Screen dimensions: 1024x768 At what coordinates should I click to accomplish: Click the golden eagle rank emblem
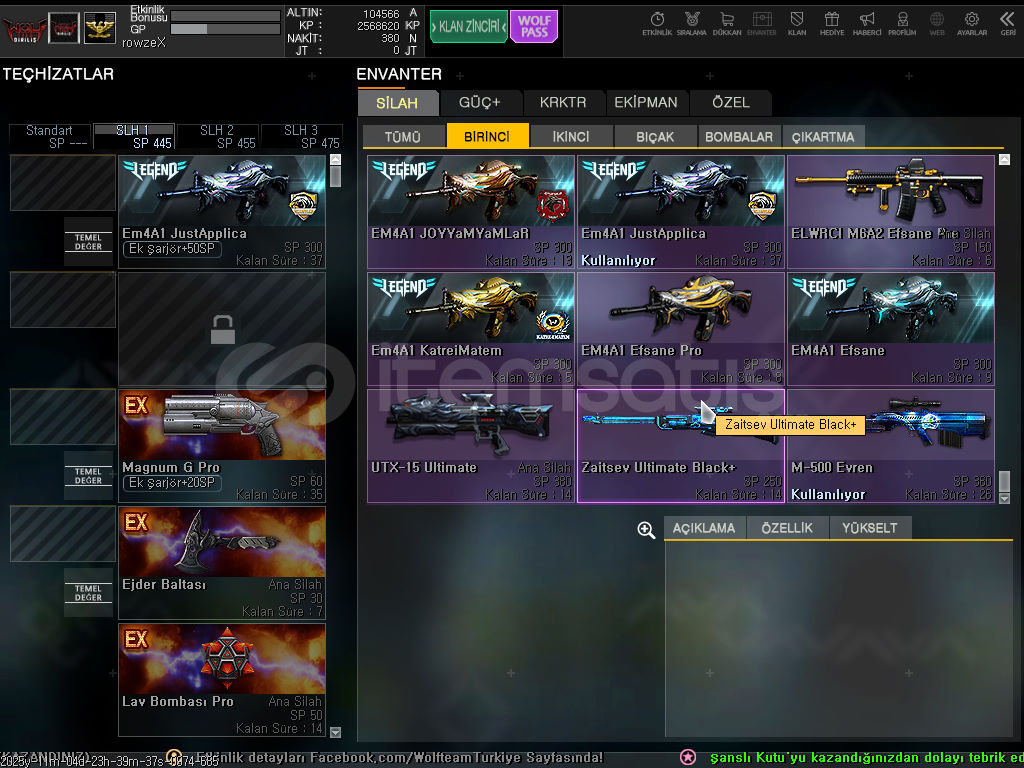[x=100, y=28]
